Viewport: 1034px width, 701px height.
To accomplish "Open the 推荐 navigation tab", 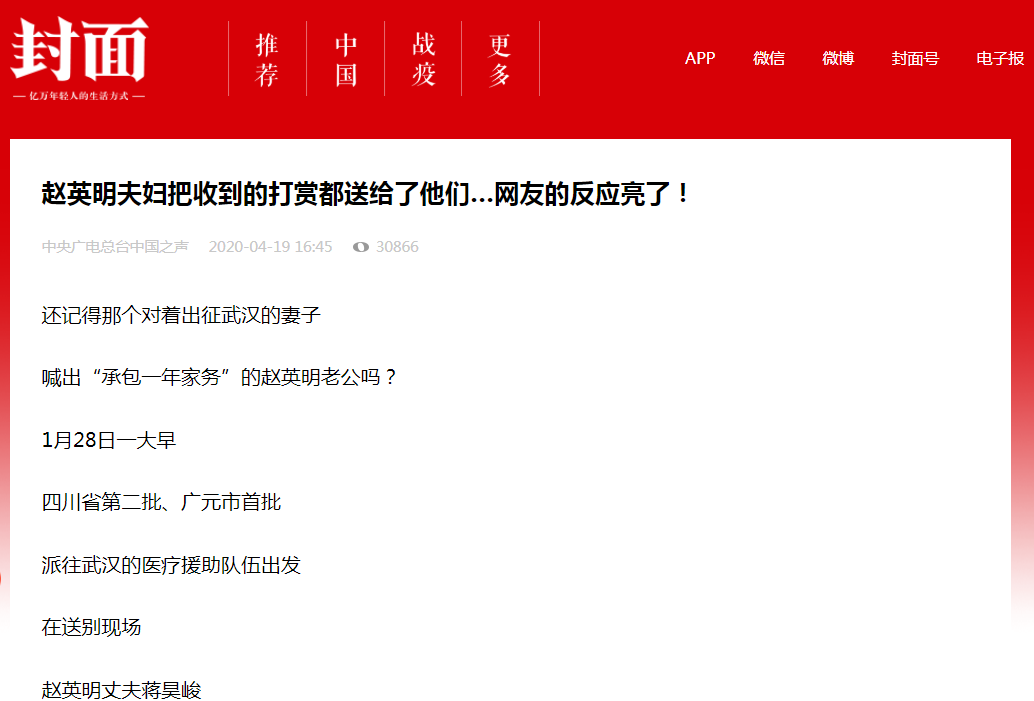I will 267,59.
